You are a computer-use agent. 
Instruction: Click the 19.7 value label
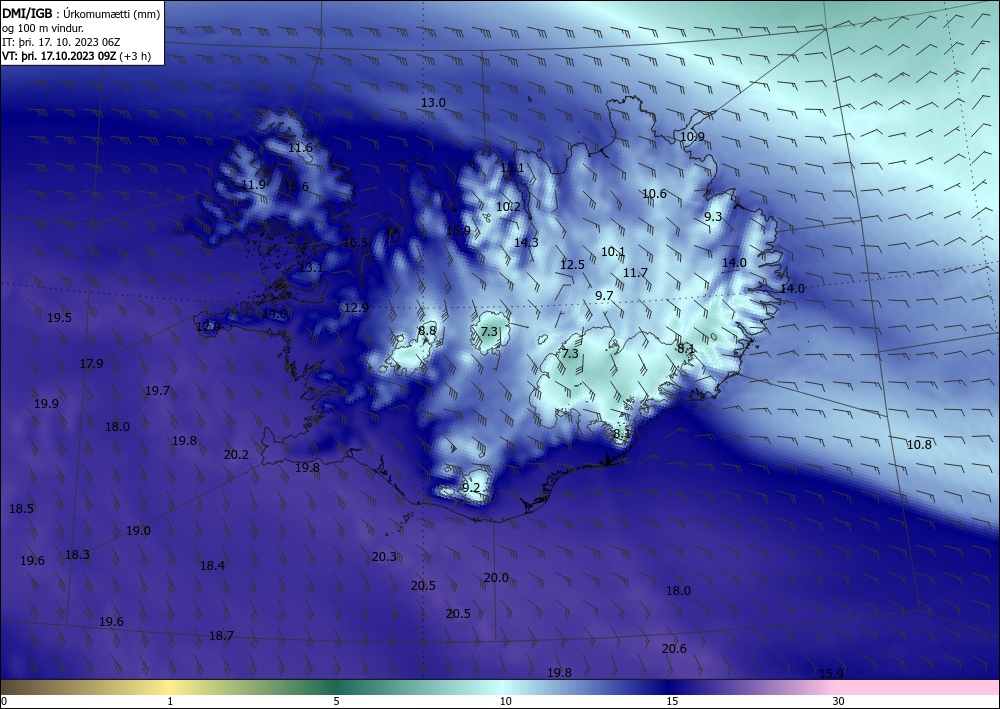[x=157, y=391]
